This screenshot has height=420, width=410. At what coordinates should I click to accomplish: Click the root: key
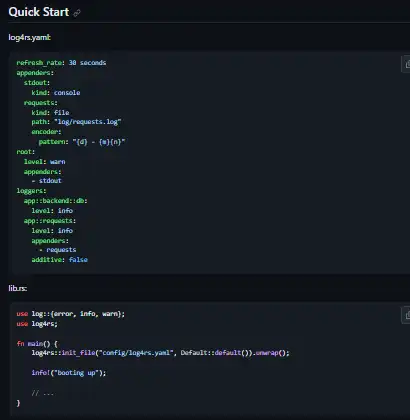pyautogui.click(x=26, y=152)
